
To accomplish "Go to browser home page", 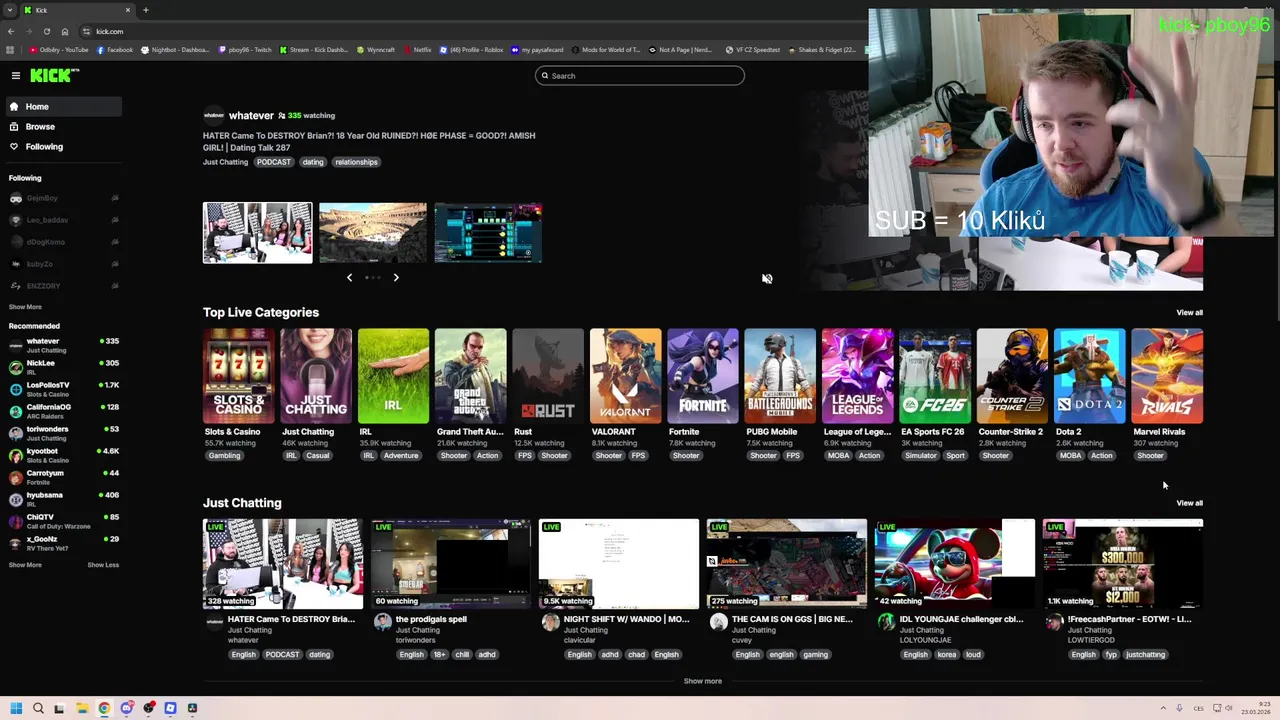I will coord(65,31).
